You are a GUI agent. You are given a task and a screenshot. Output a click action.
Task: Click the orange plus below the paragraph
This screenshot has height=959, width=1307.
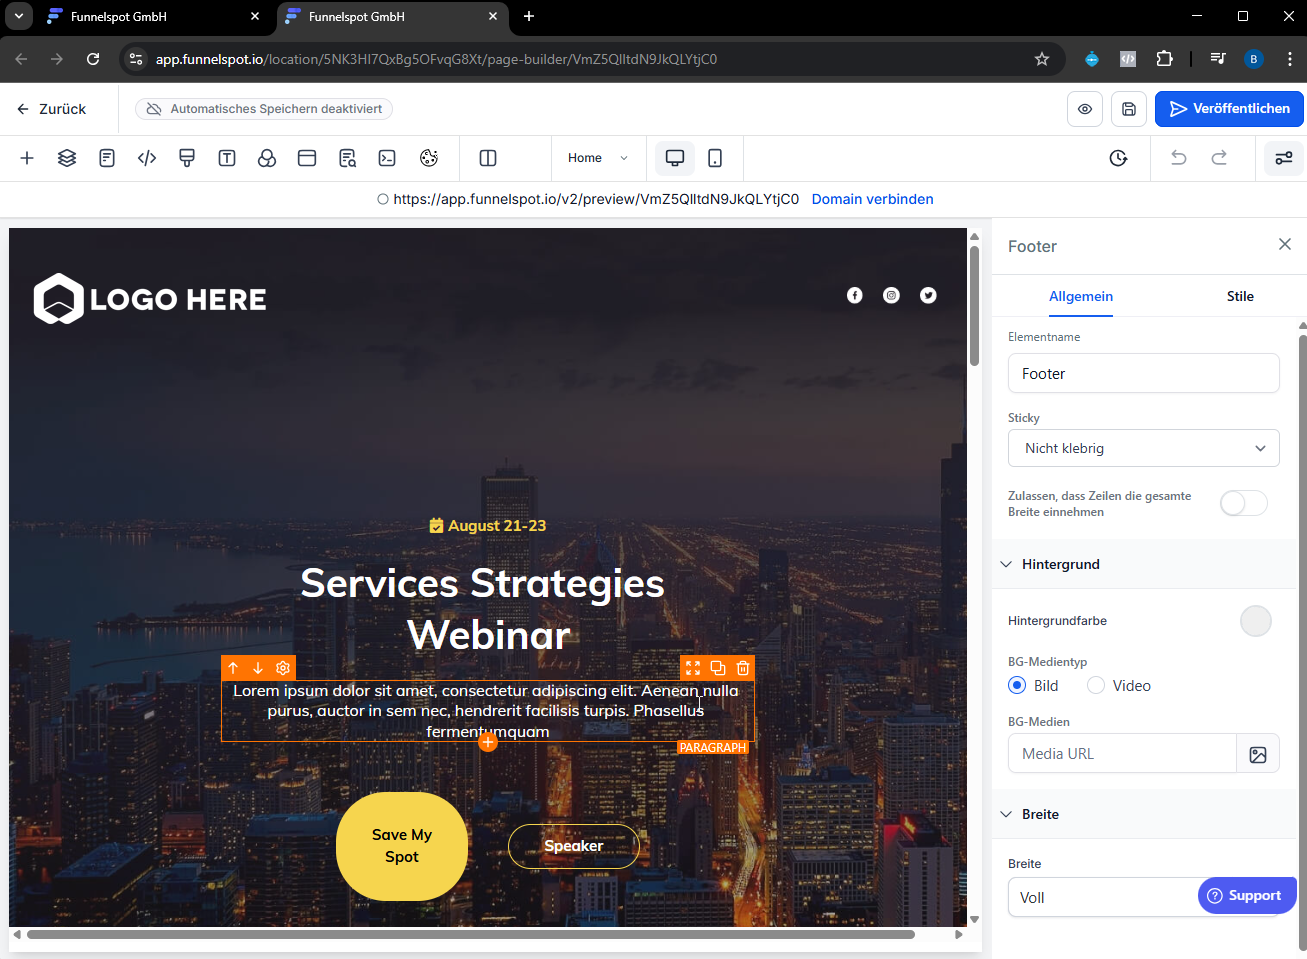pyautogui.click(x=488, y=742)
